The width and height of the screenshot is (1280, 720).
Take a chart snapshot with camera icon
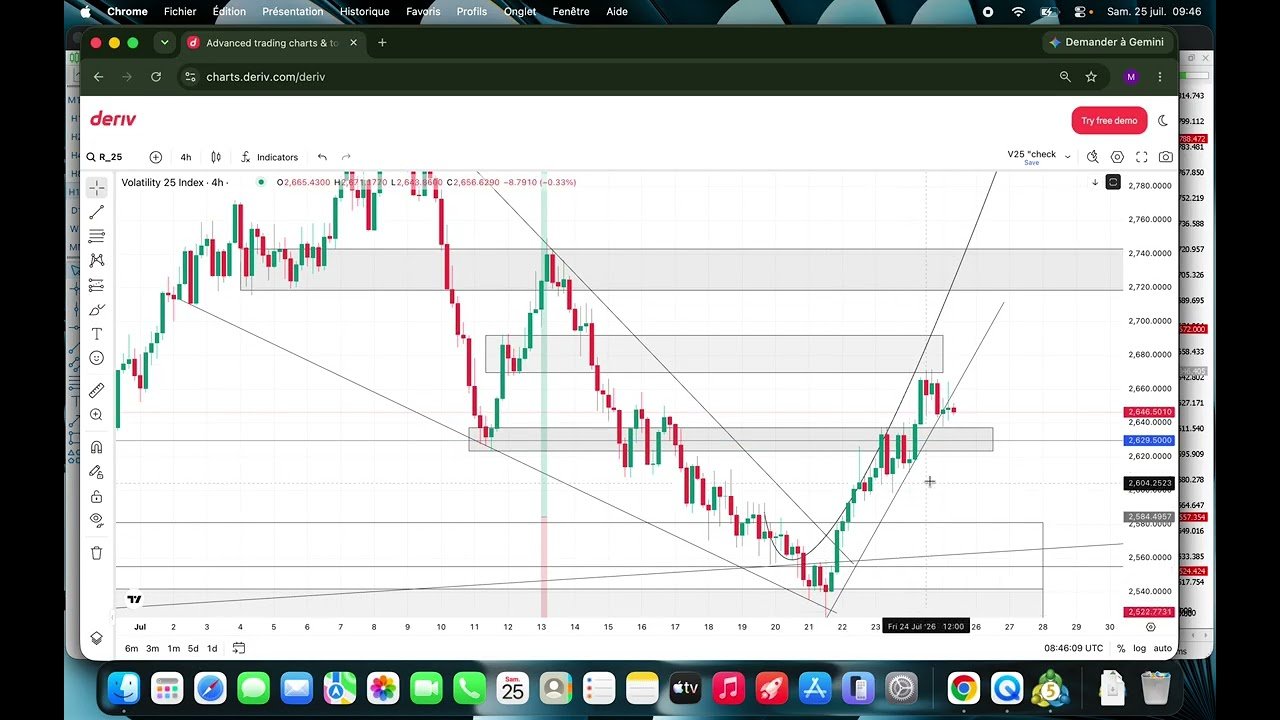tap(1166, 157)
